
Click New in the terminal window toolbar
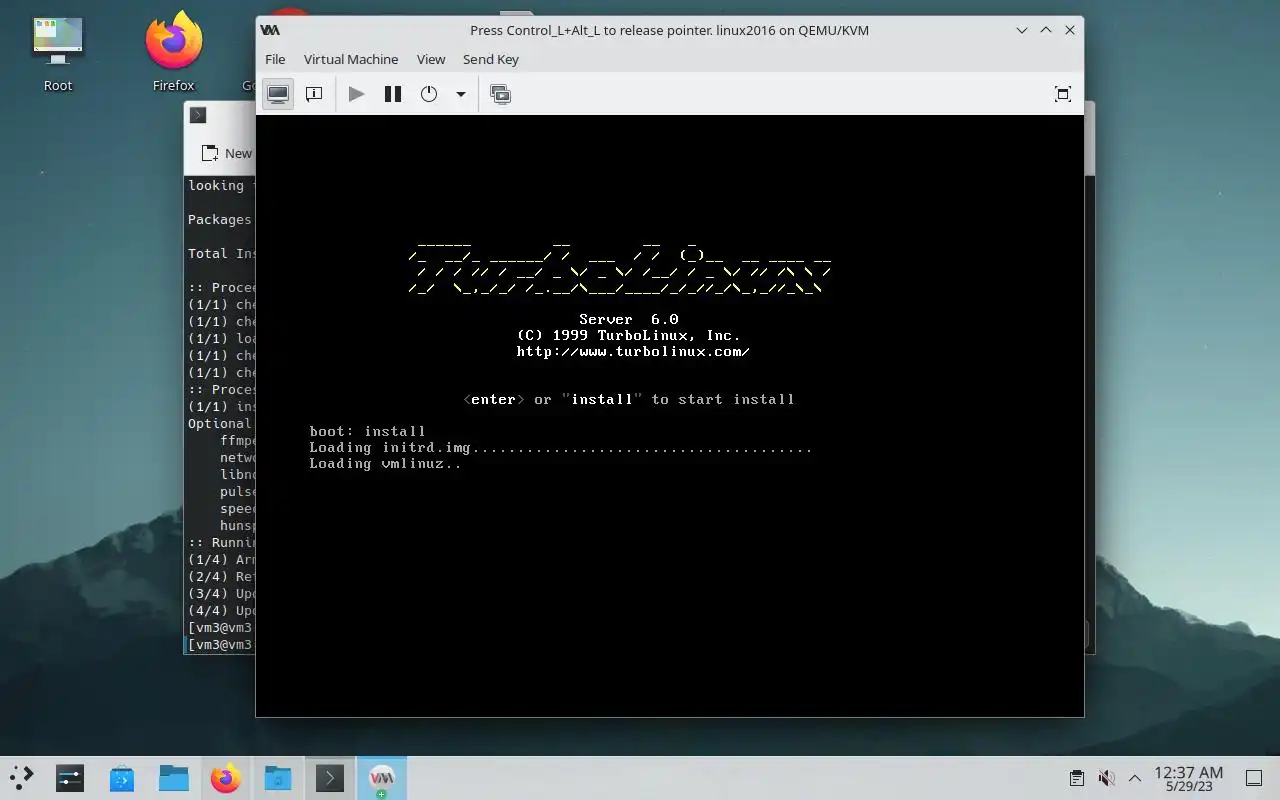[226, 153]
